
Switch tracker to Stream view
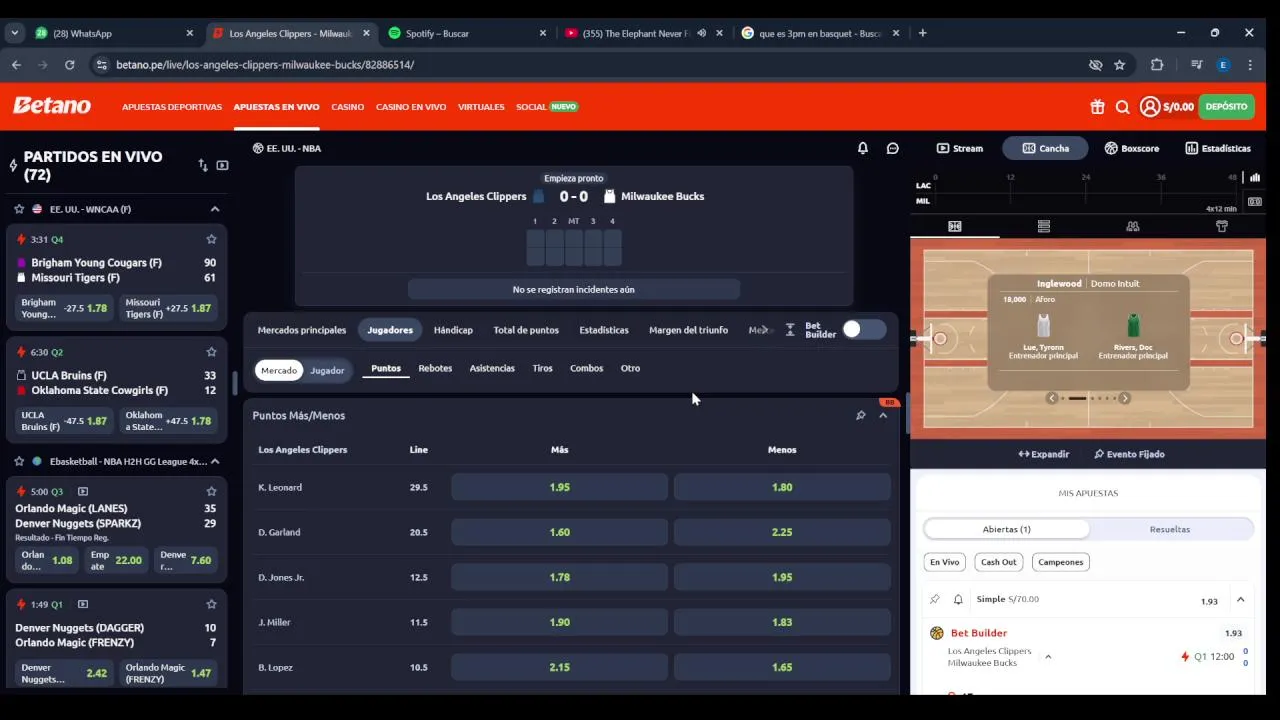(x=959, y=148)
